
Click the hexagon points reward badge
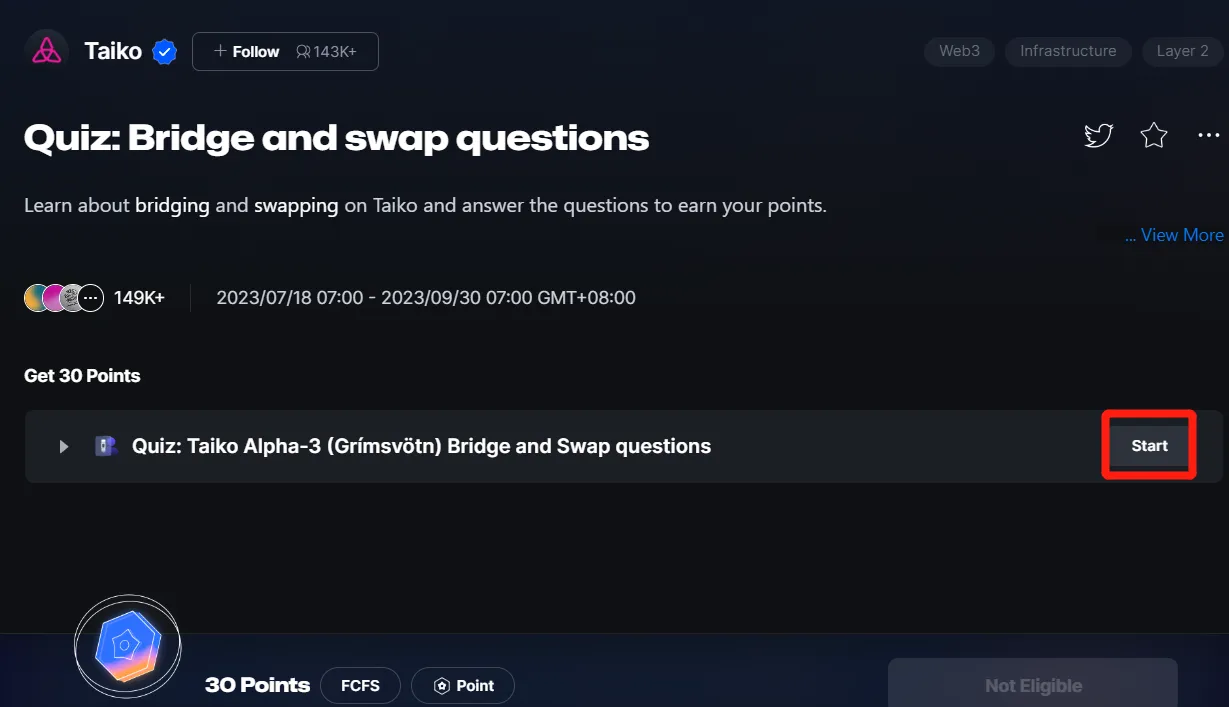click(127, 647)
